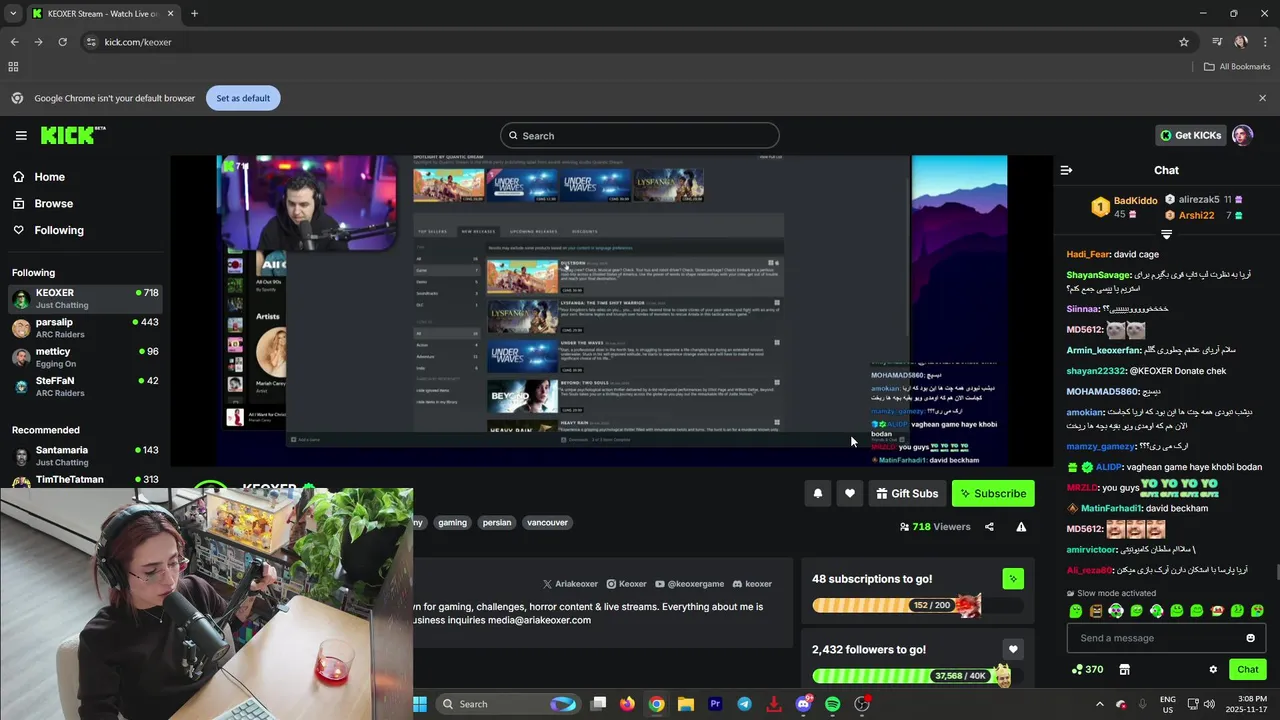Open All Bookmarks folder
This screenshot has height=720, width=1280.
[x=1237, y=67]
